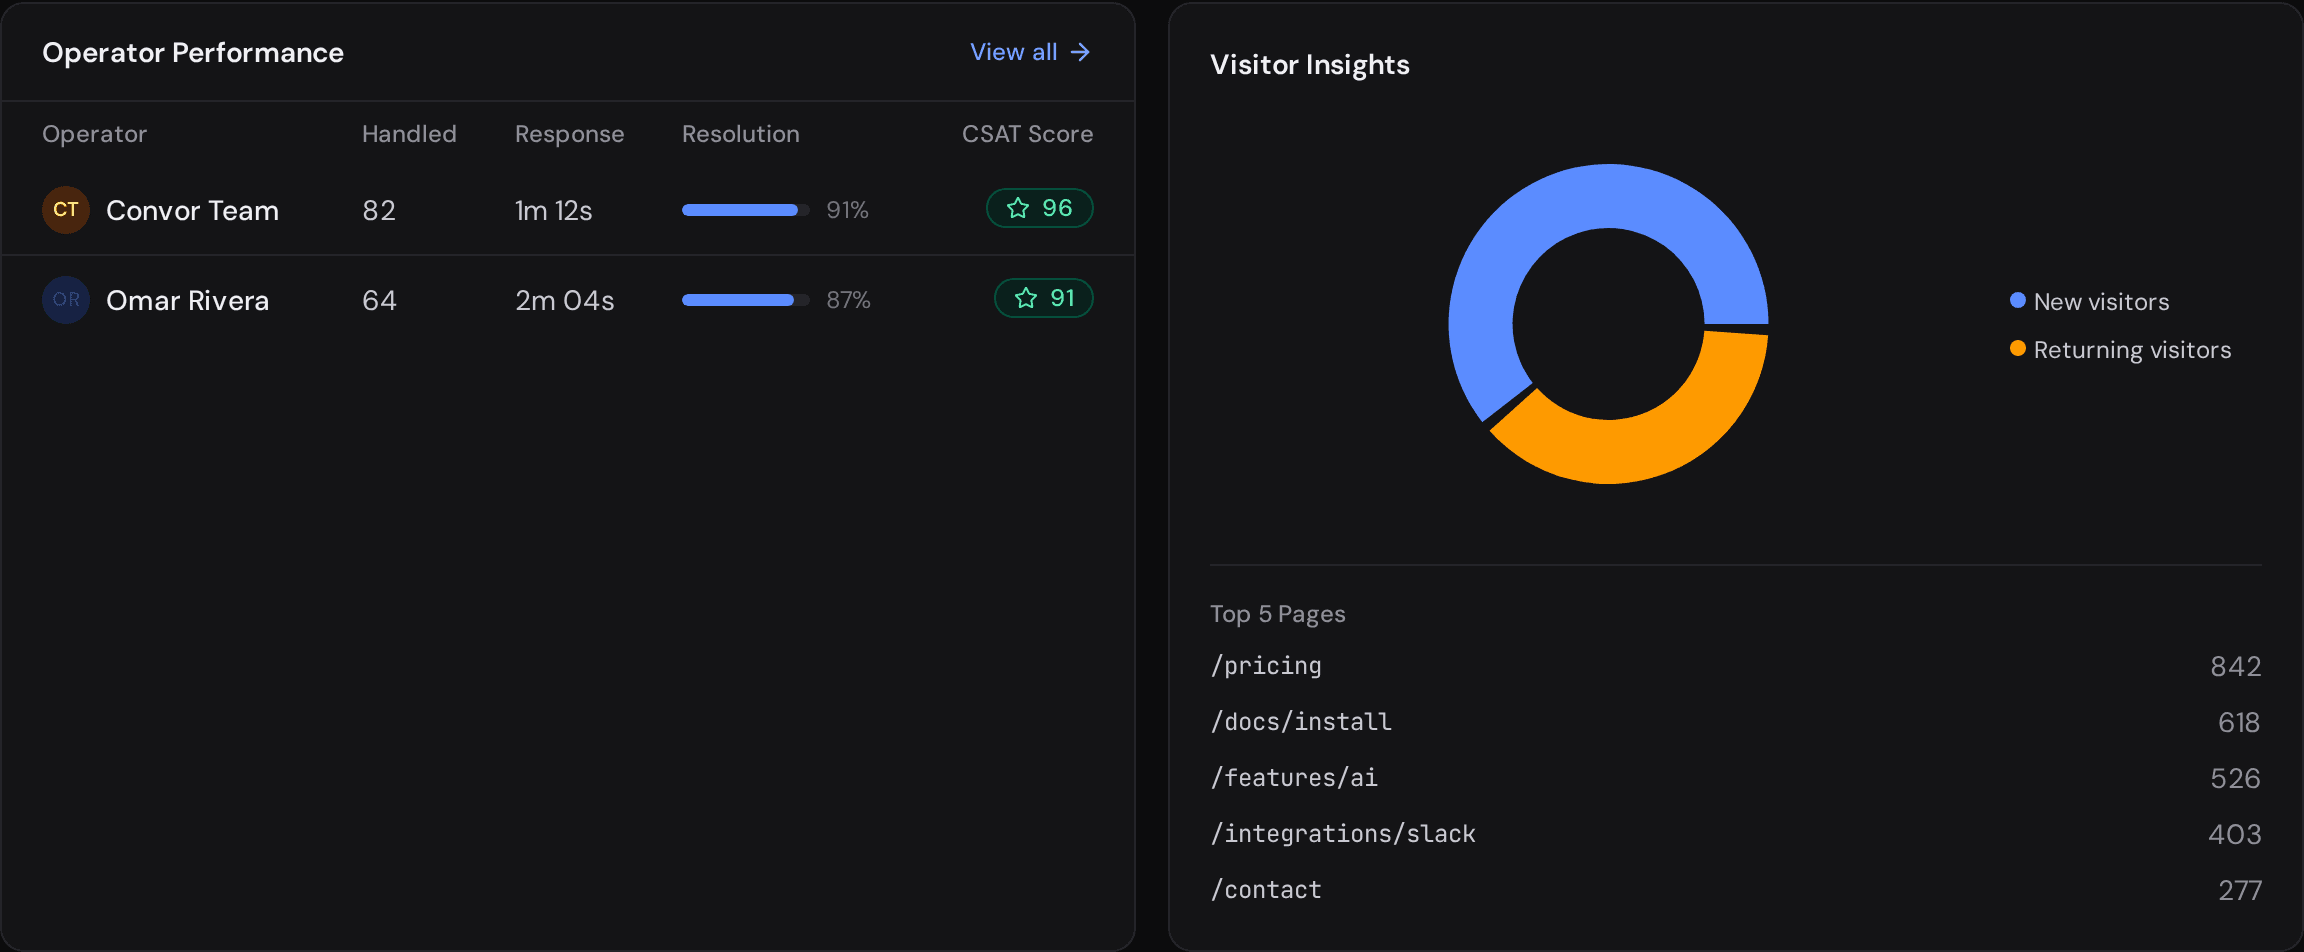This screenshot has width=2304, height=952.
Task: Click the 842 page view count
Action: click(x=2236, y=667)
